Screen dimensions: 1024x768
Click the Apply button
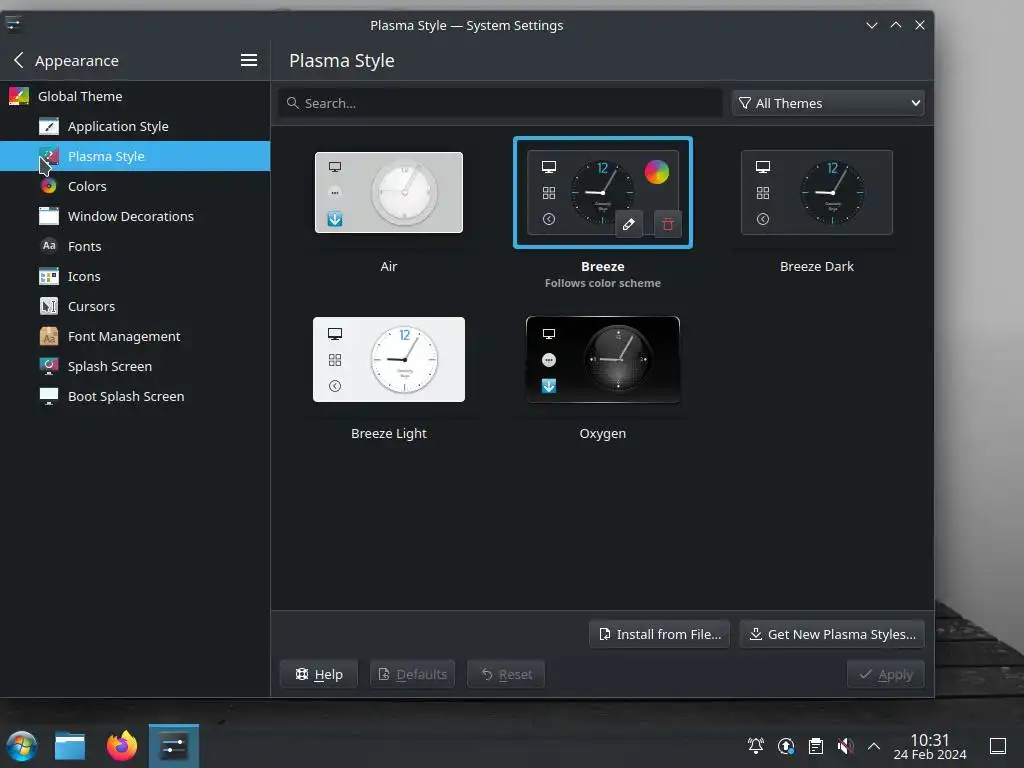(886, 674)
